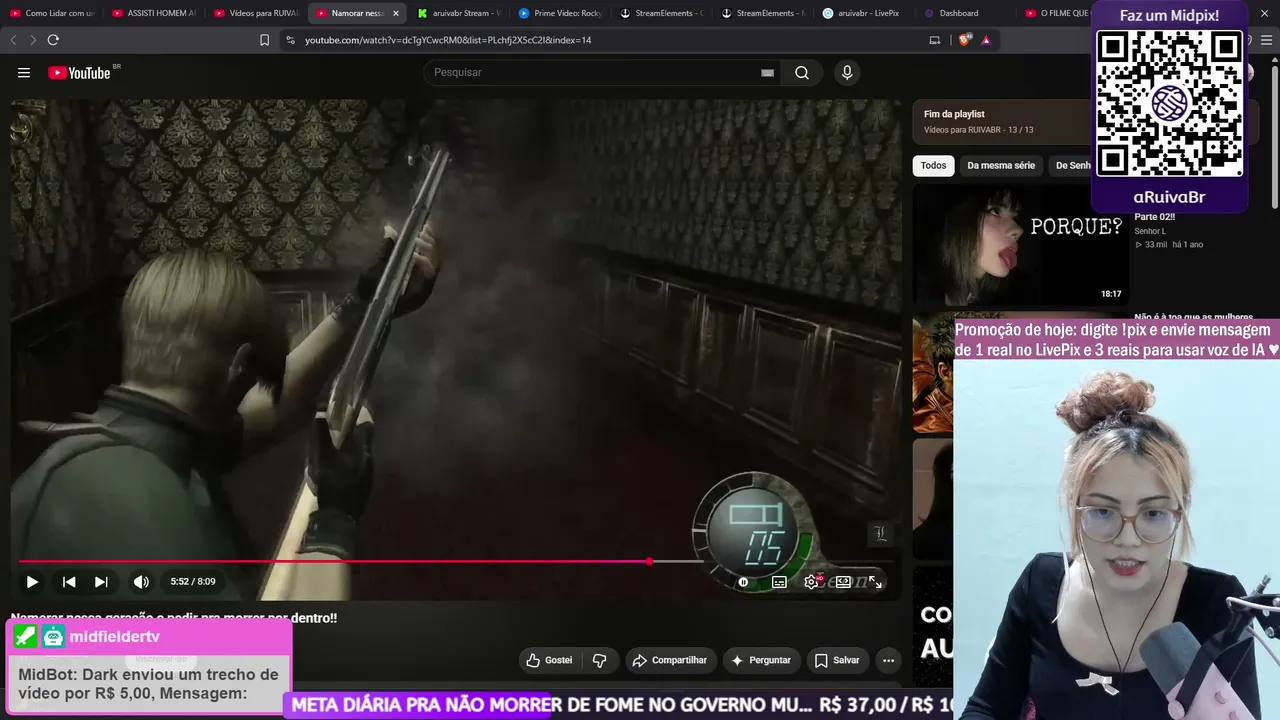Open the 'Fim da playlist' panel header
The image size is (1280, 720).
(x=954, y=114)
